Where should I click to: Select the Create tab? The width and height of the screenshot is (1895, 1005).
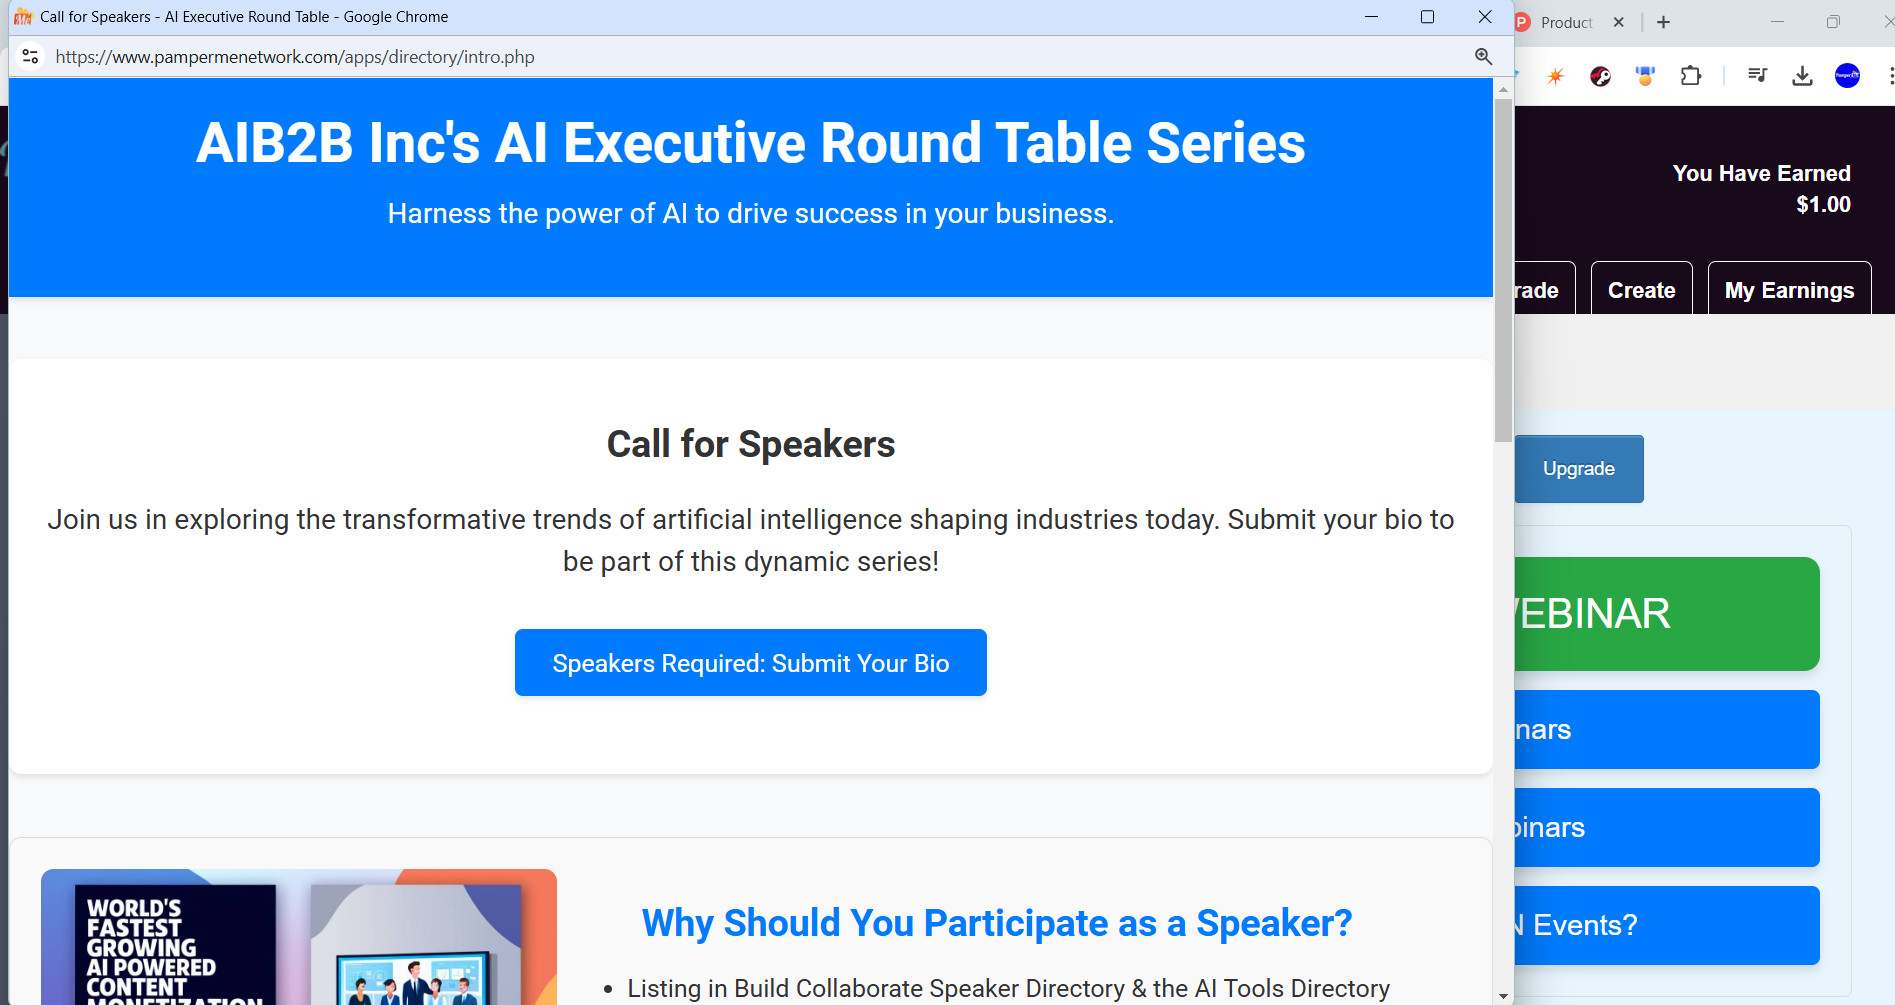[x=1641, y=289]
